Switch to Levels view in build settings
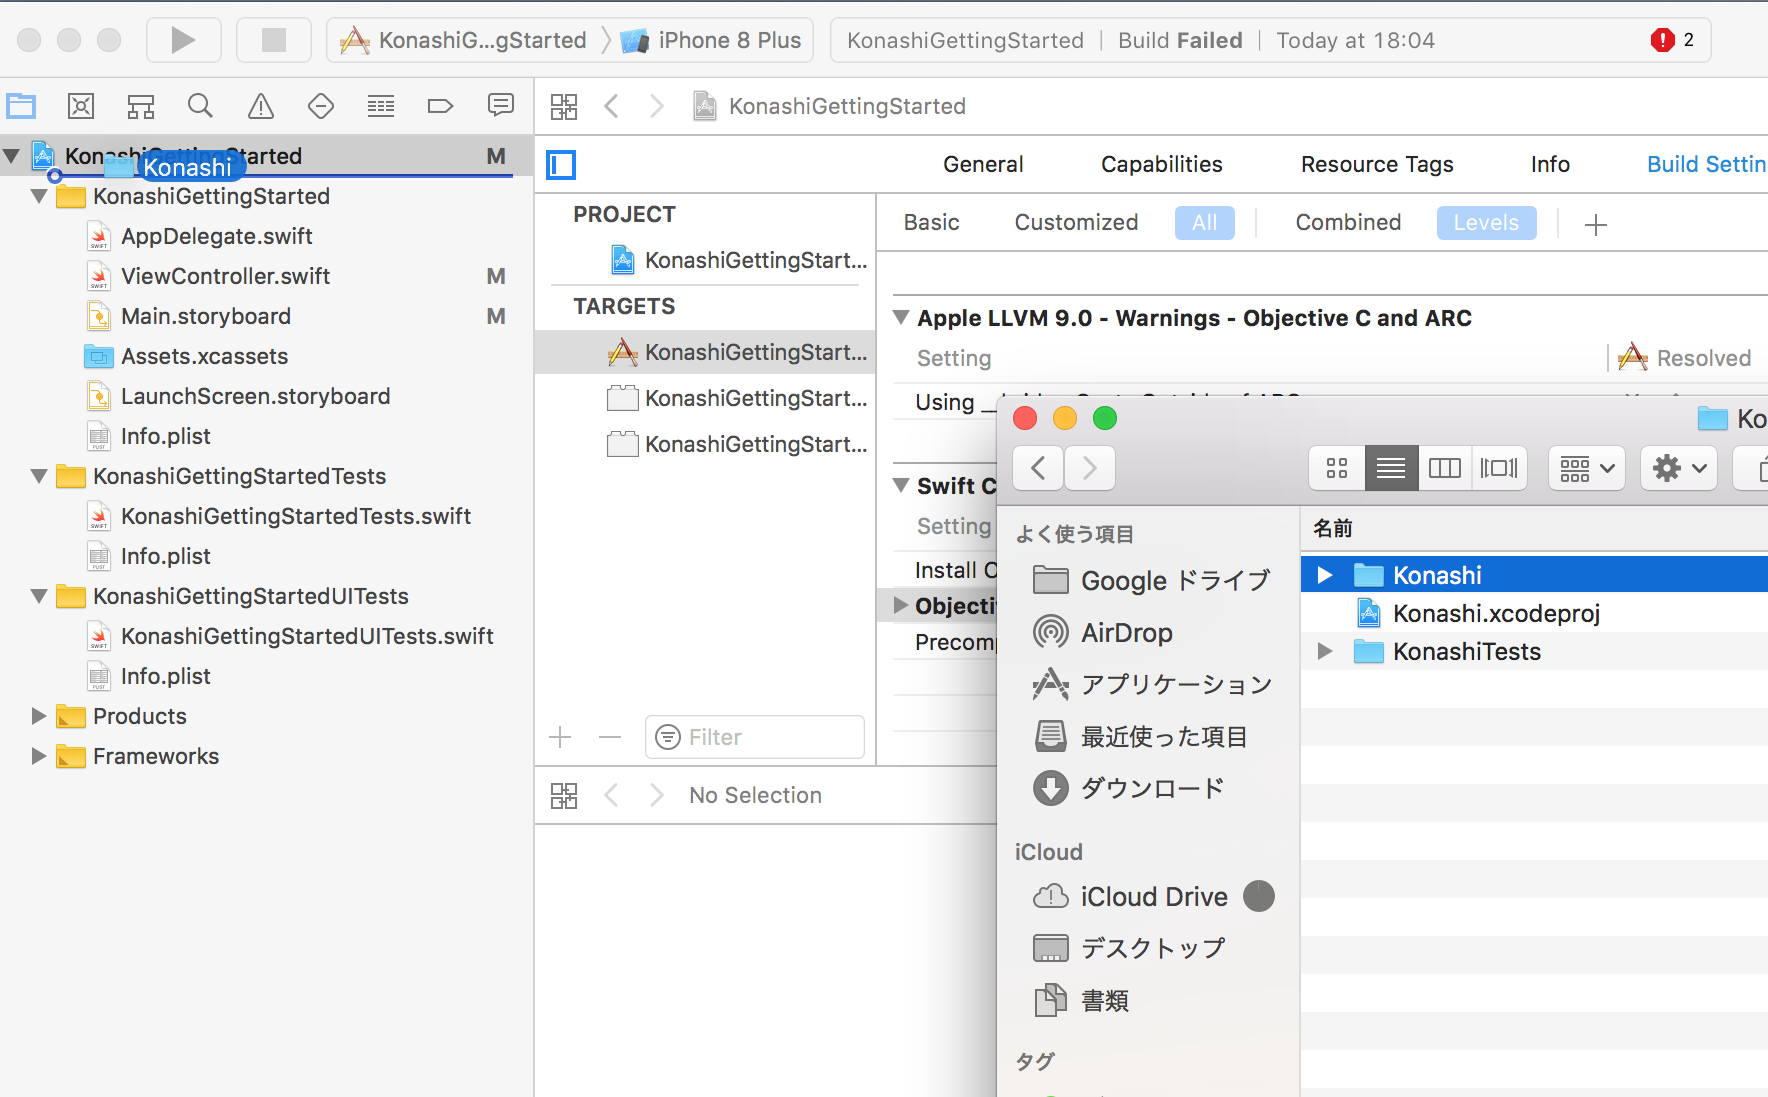Screen dimensions: 1768x1097 [x=1485, y=223]
